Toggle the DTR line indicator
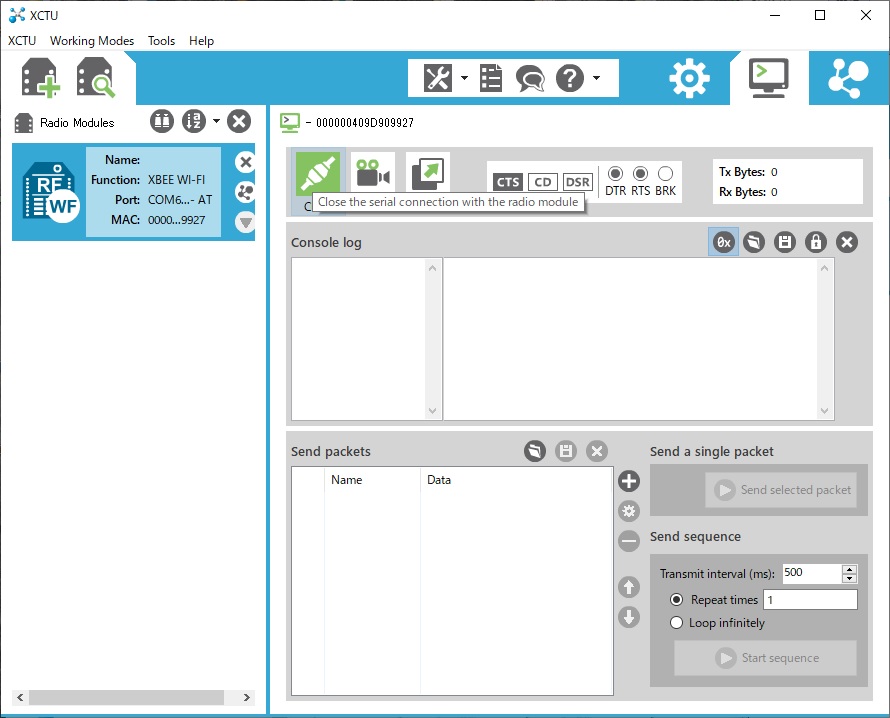Image resolution: width=890 pixels, height=718 pixels. click(x=616, y=174)
